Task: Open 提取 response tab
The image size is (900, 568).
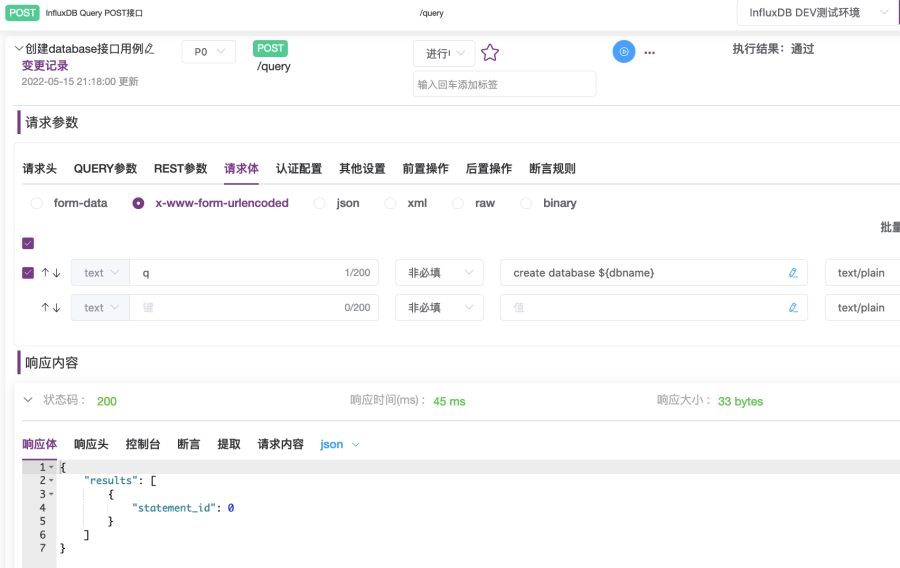Action: coord(228,444)
